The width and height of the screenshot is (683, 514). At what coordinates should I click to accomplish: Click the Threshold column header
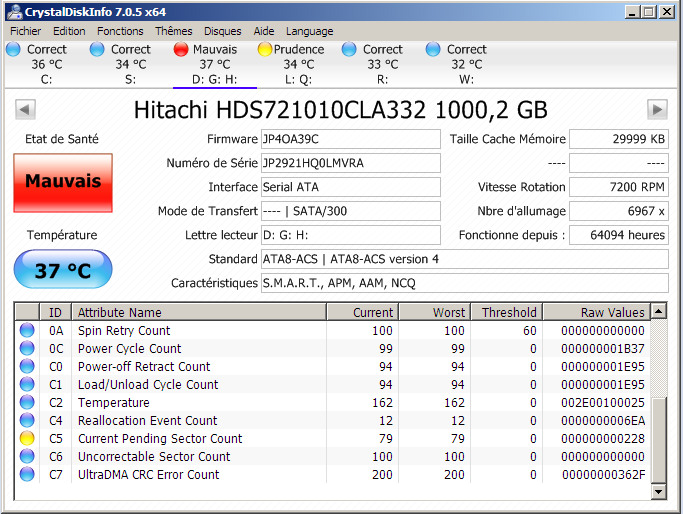point(507,312)
